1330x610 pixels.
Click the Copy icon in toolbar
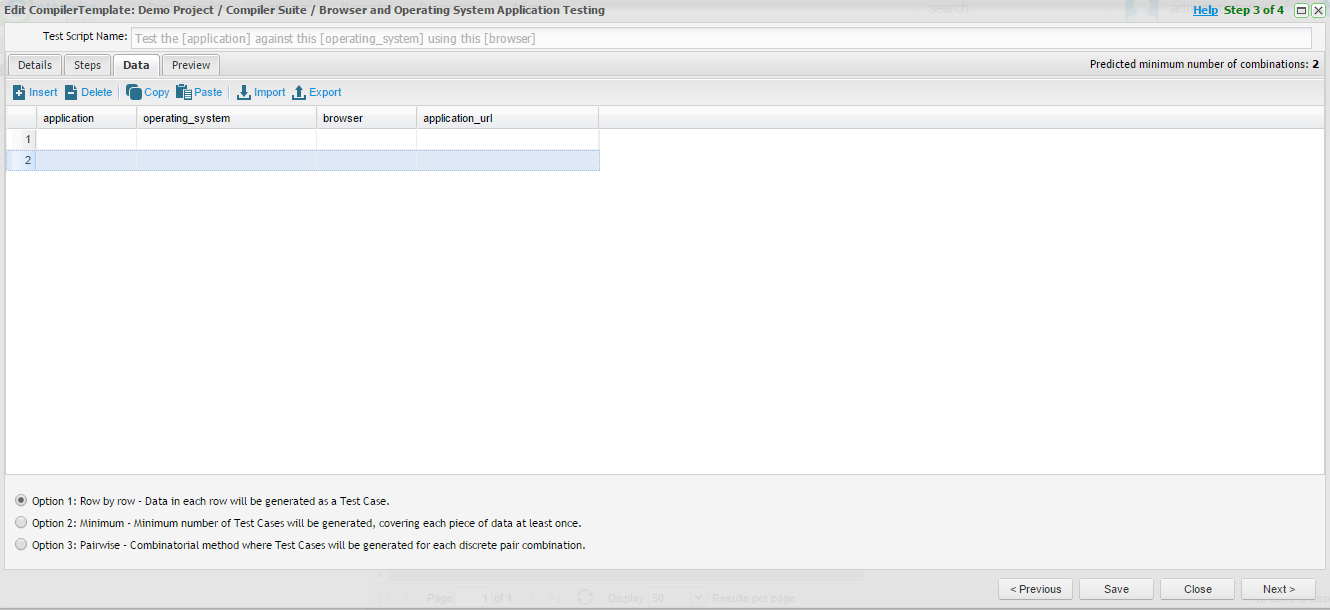[133, 92]
